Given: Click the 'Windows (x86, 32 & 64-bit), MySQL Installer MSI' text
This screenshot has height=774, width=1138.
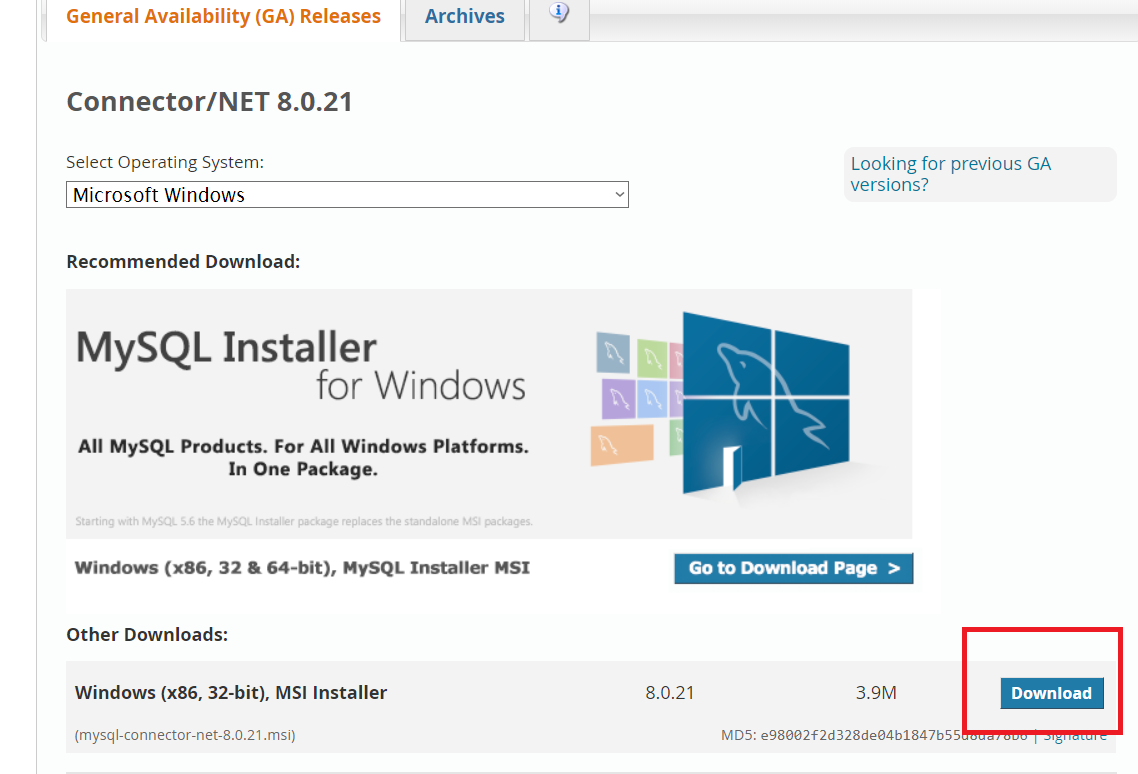Looking at the screenshot, I should (x=302, y=568).
